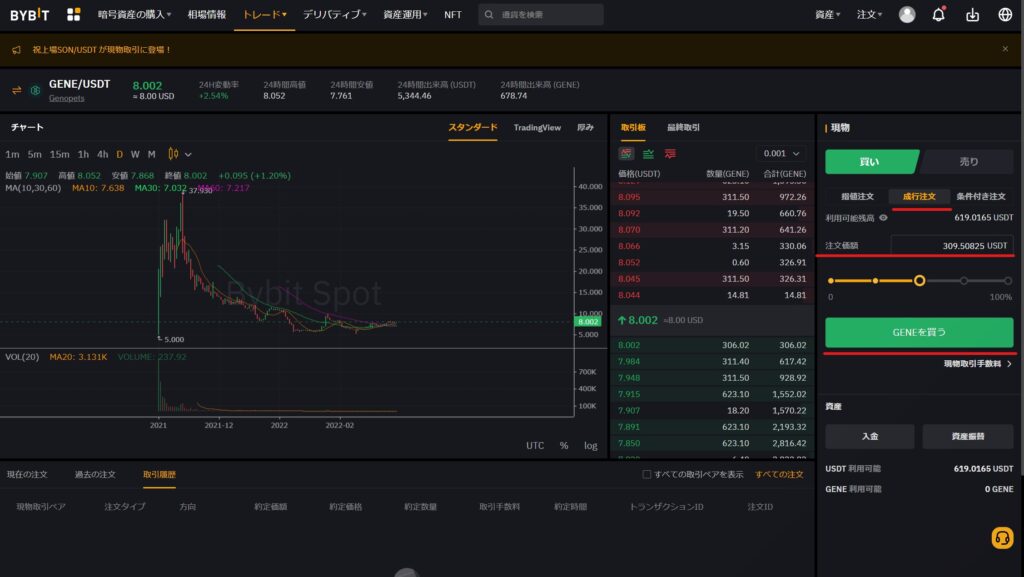Image resolution: width=1024 pixels, height=577 pixels.
Task: Toggle UTC time on chart
Action: tap(535, 446)
